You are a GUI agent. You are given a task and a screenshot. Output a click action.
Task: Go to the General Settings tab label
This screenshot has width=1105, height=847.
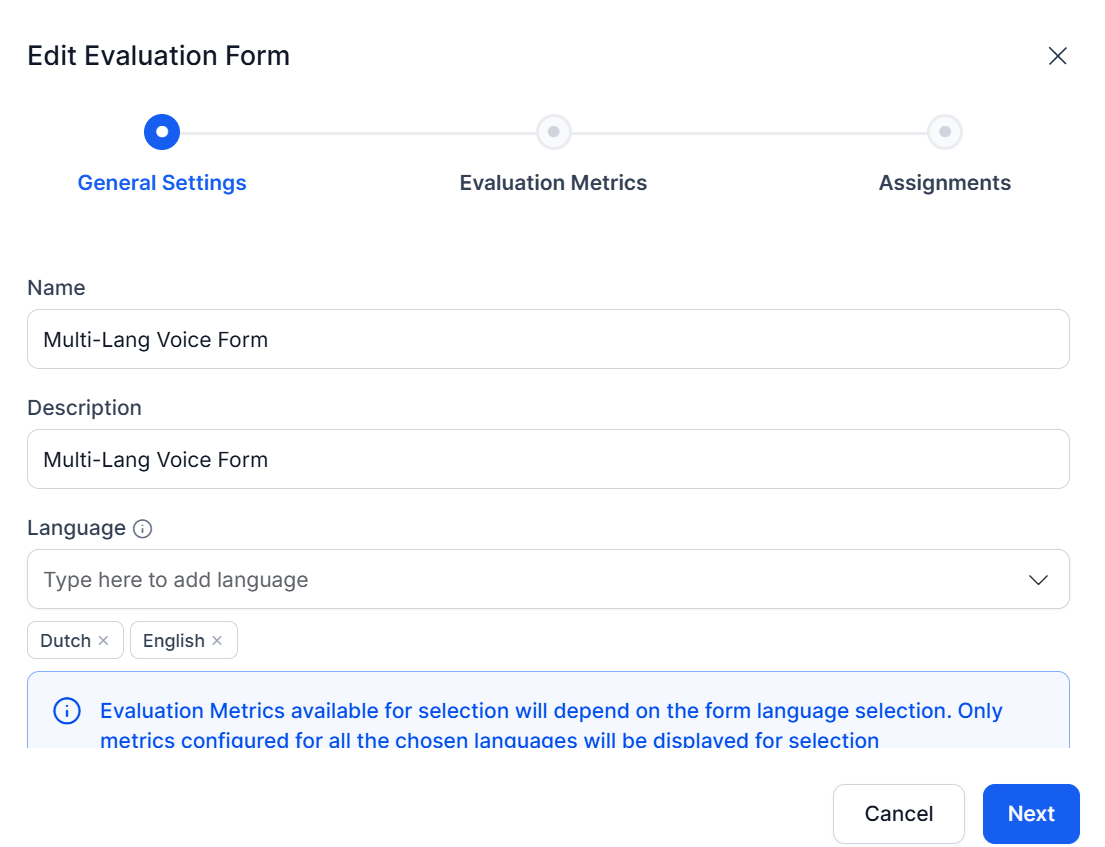[x=162, y=183]
